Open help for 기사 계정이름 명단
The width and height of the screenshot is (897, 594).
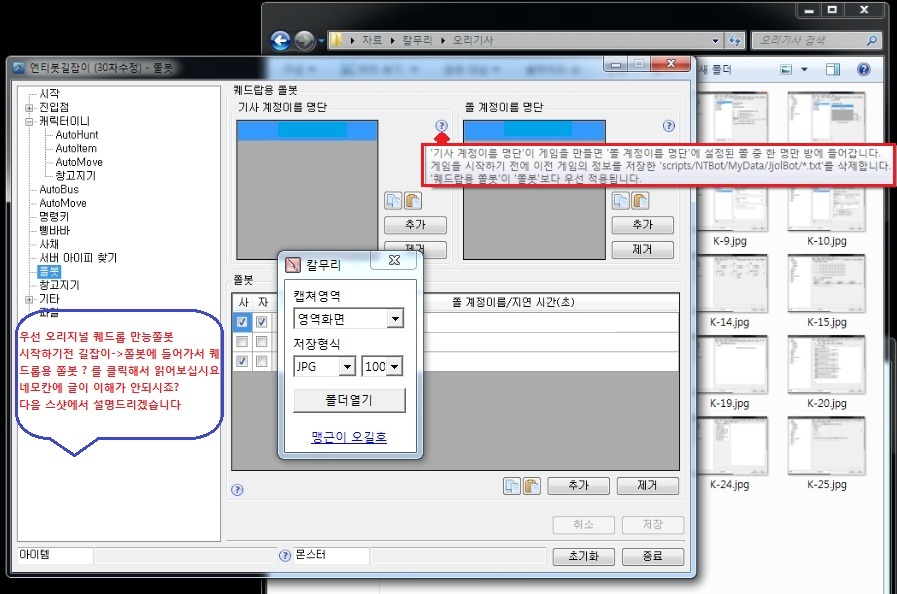click(x=441, y=125)
